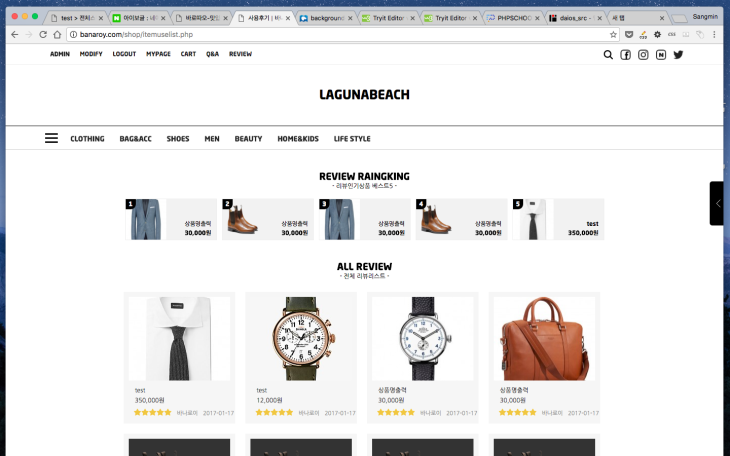Open the HOME&KIDS category menu
This screenshot has width=730, height=456.
(298, 139)
